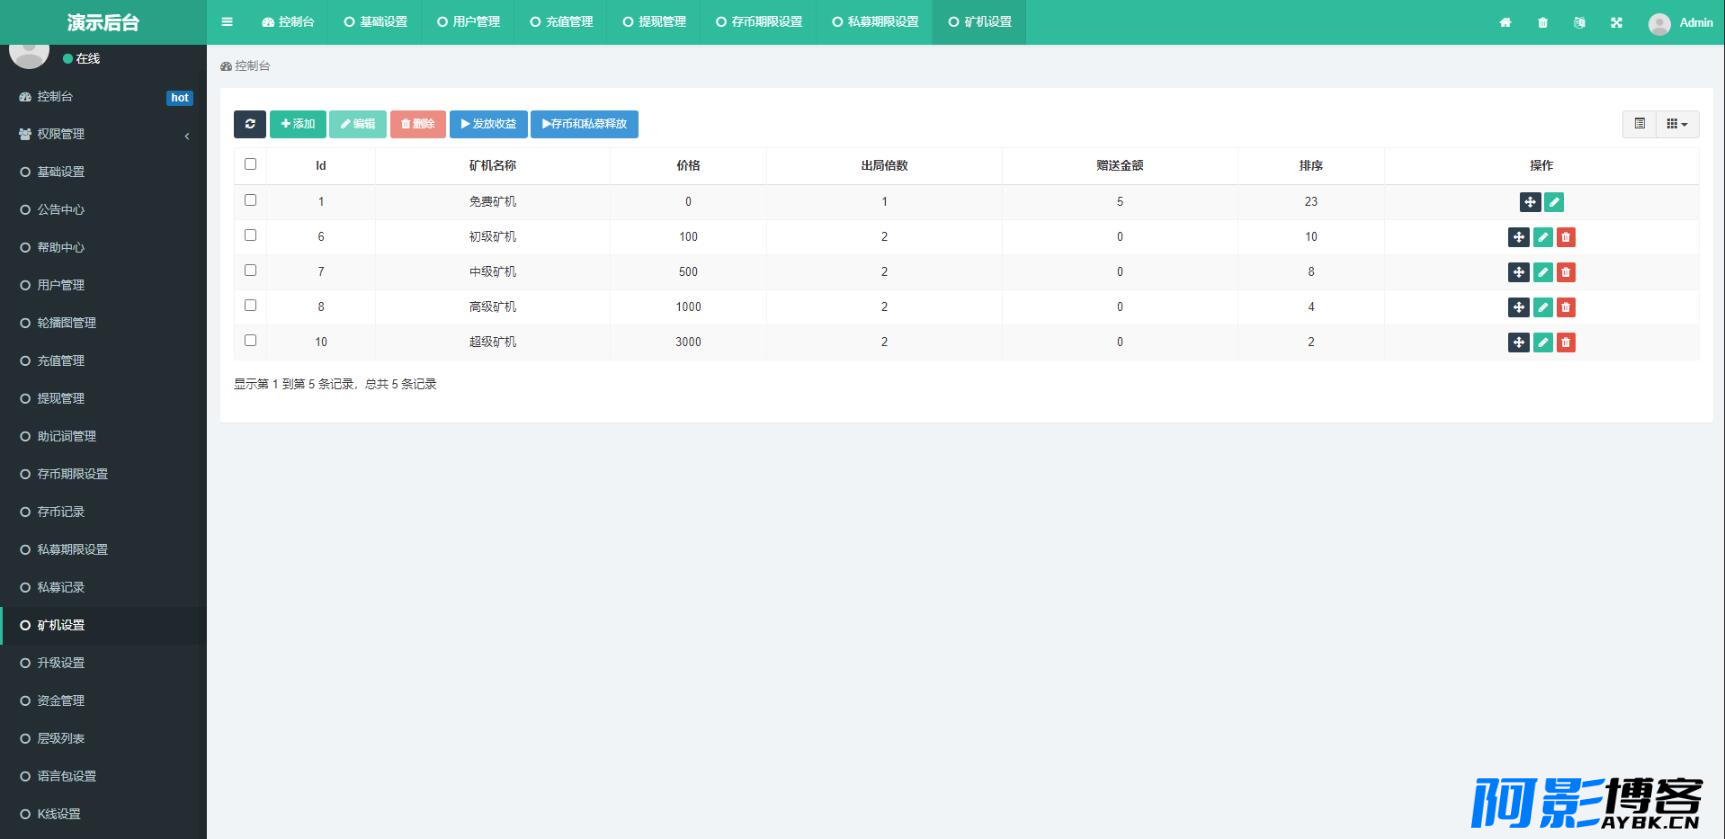Delete the 中级矿机 row with trash icon

point(1566,272)
